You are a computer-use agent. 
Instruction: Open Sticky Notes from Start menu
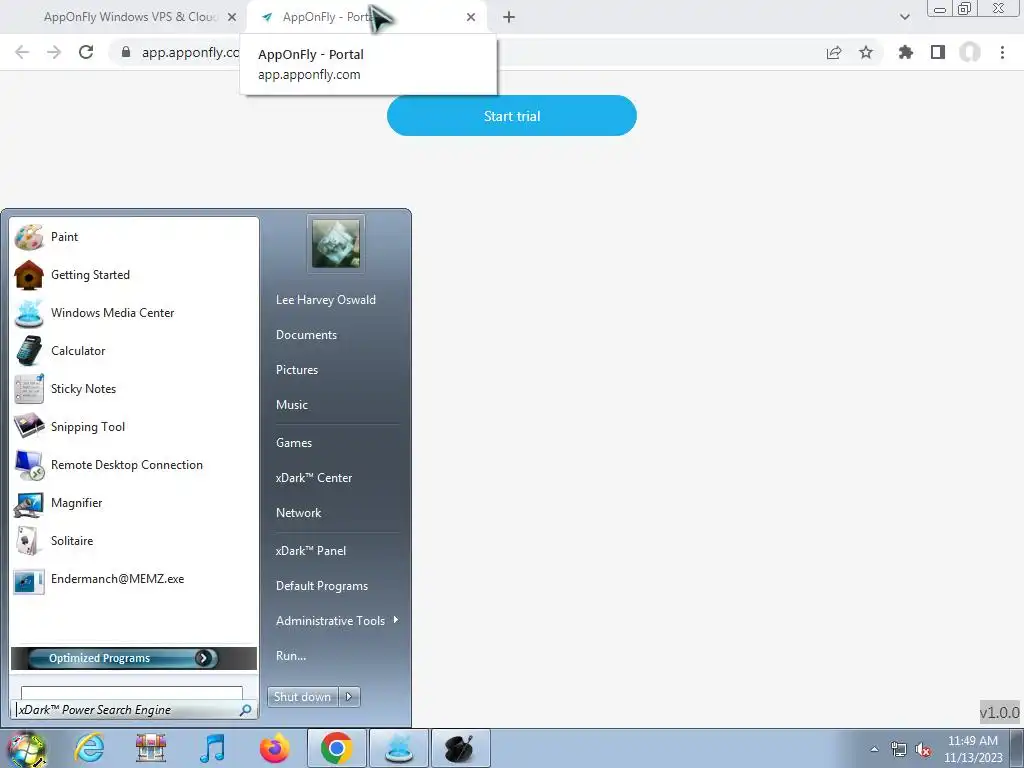coord(134,389)
